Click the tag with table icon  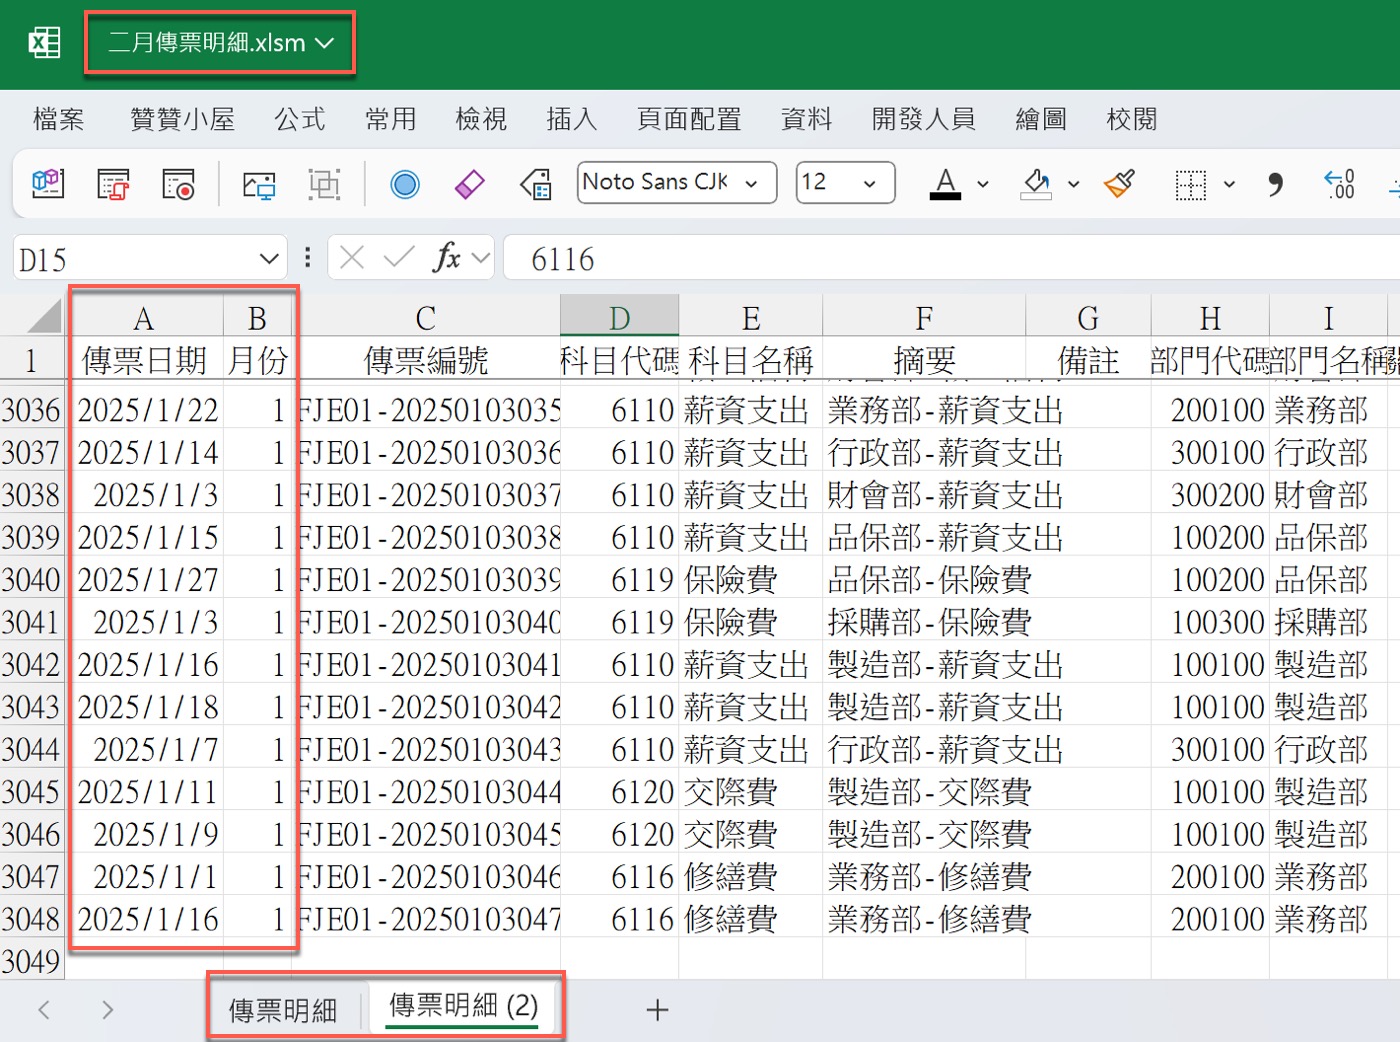536,184
